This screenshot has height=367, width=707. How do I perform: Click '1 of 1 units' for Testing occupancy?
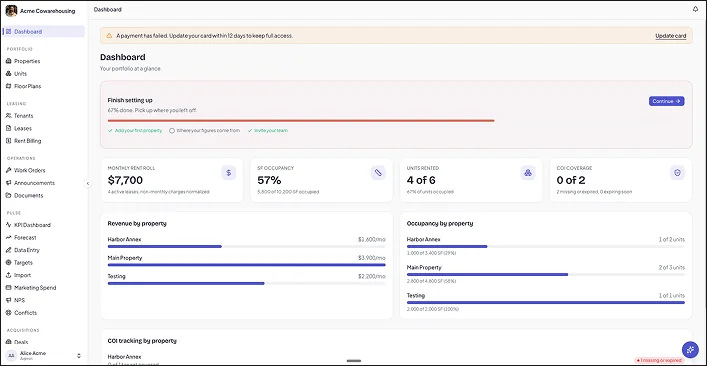point(671,295)
